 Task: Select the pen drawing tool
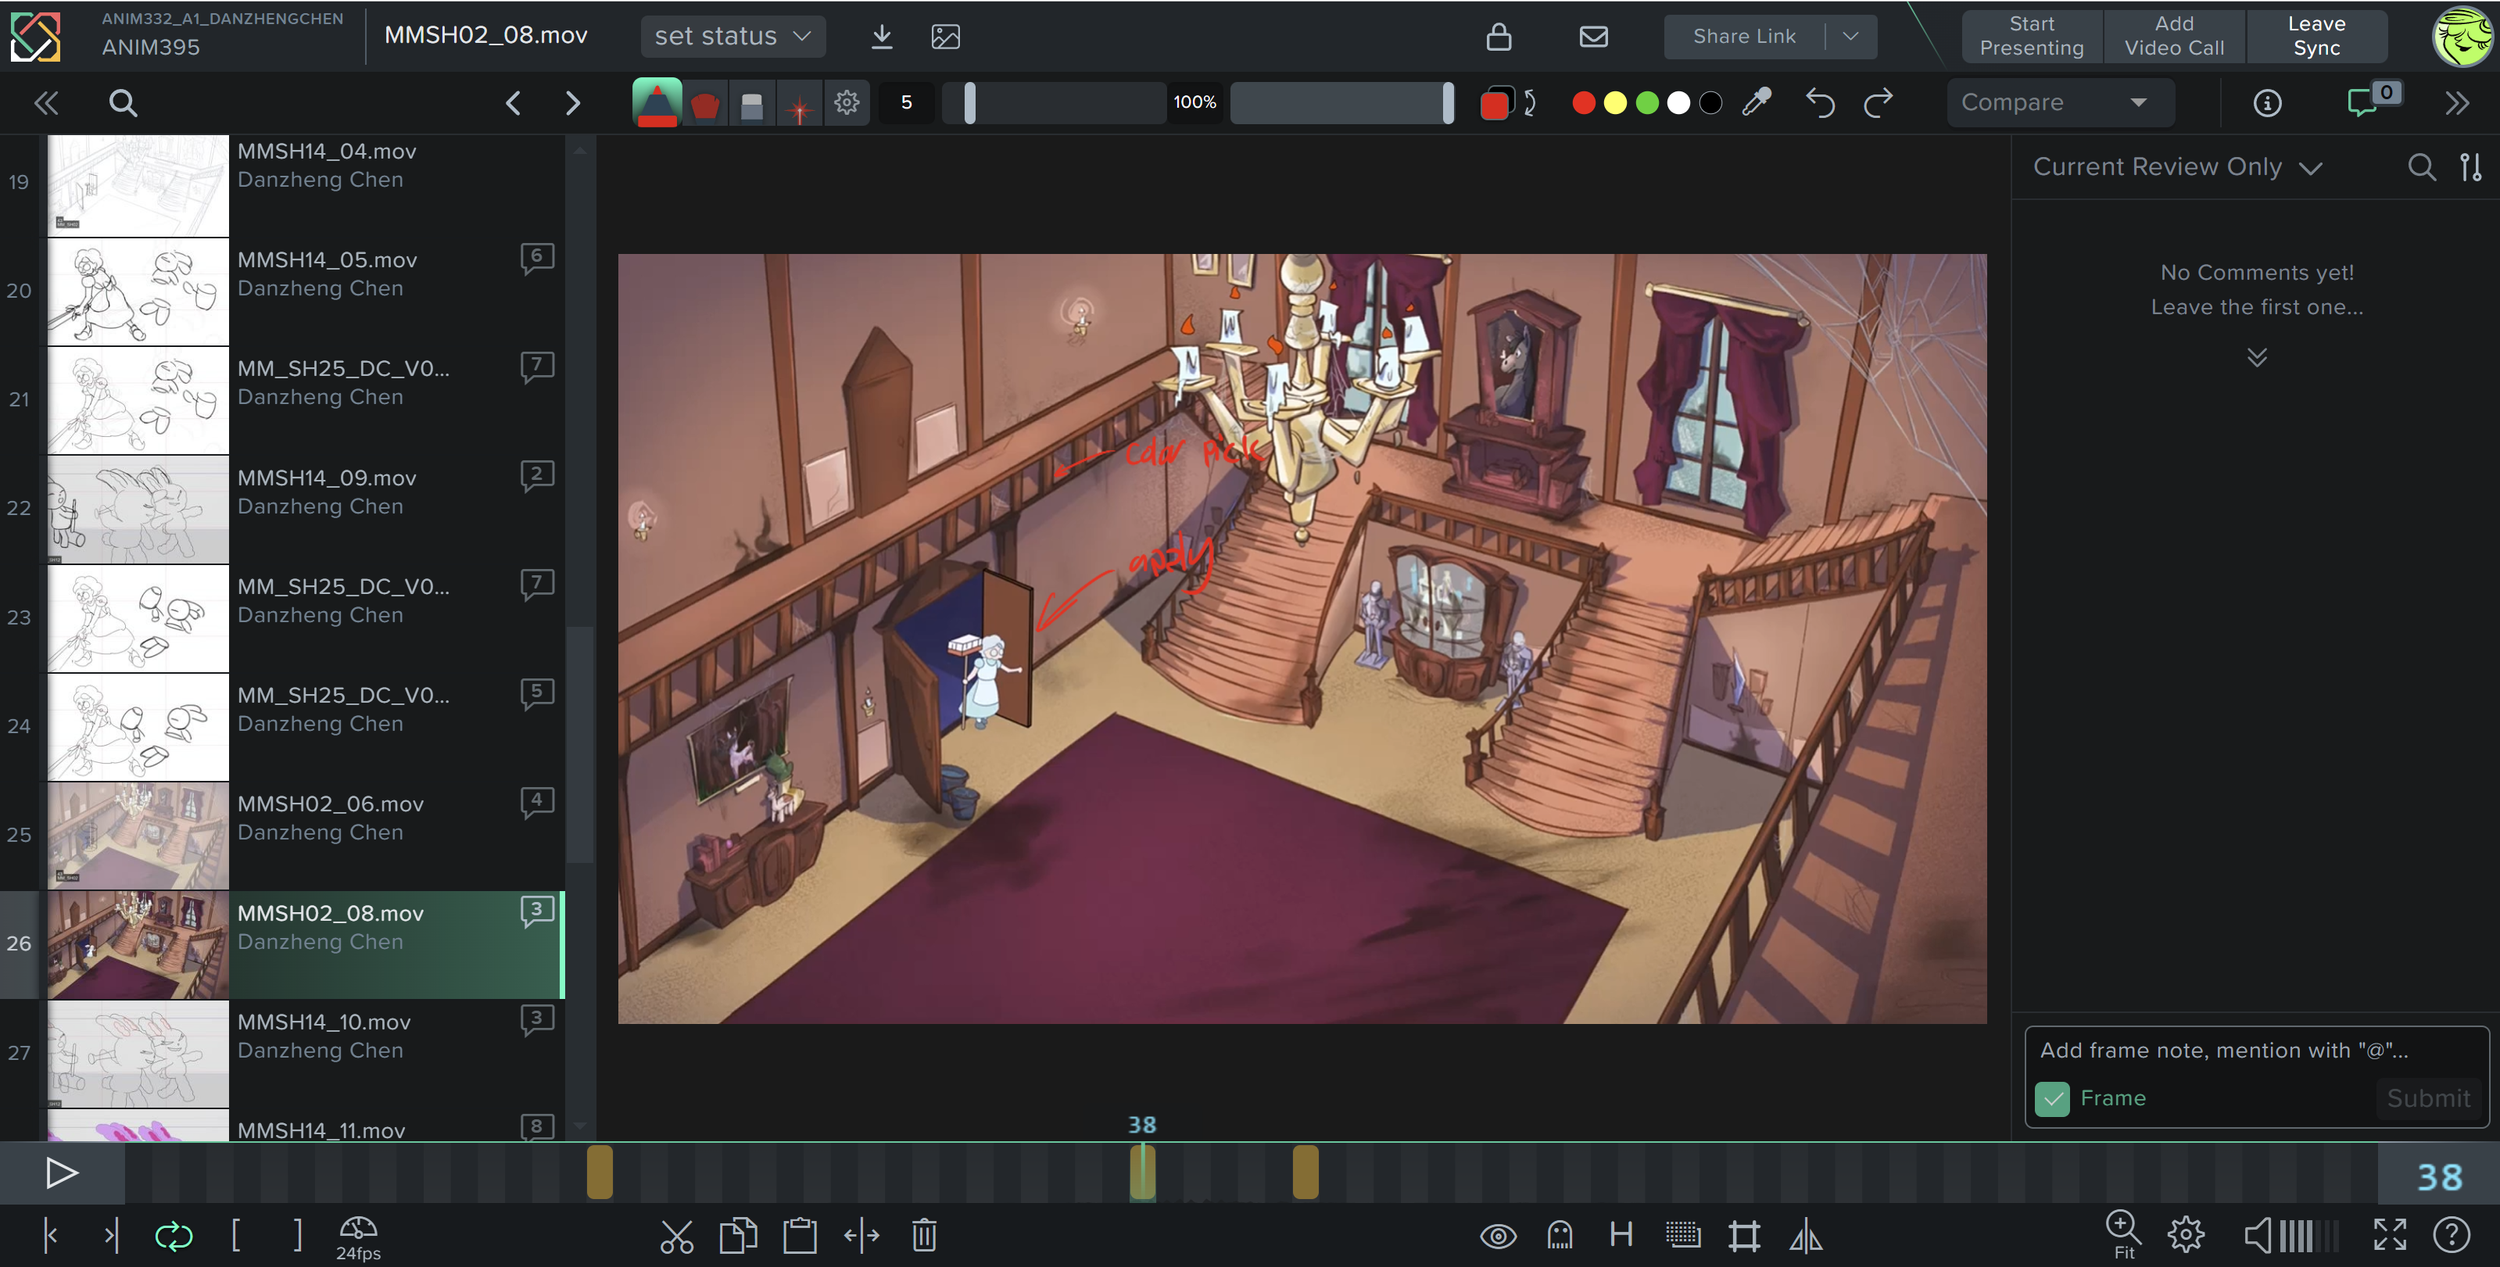point(657,102)
